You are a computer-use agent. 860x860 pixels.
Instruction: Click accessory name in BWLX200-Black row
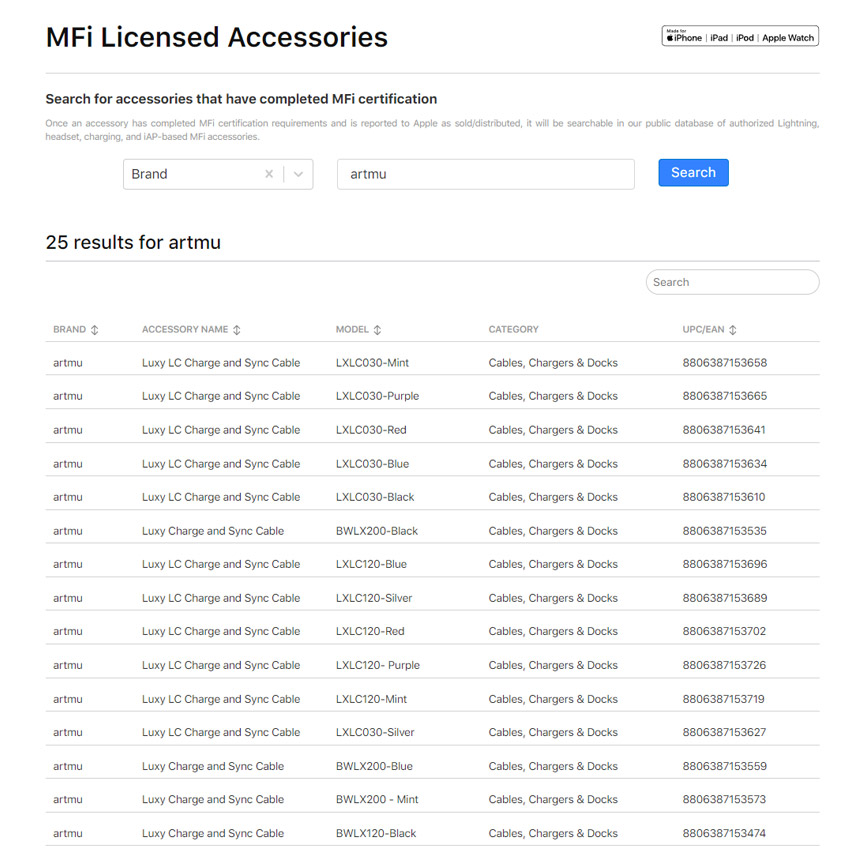213,531
